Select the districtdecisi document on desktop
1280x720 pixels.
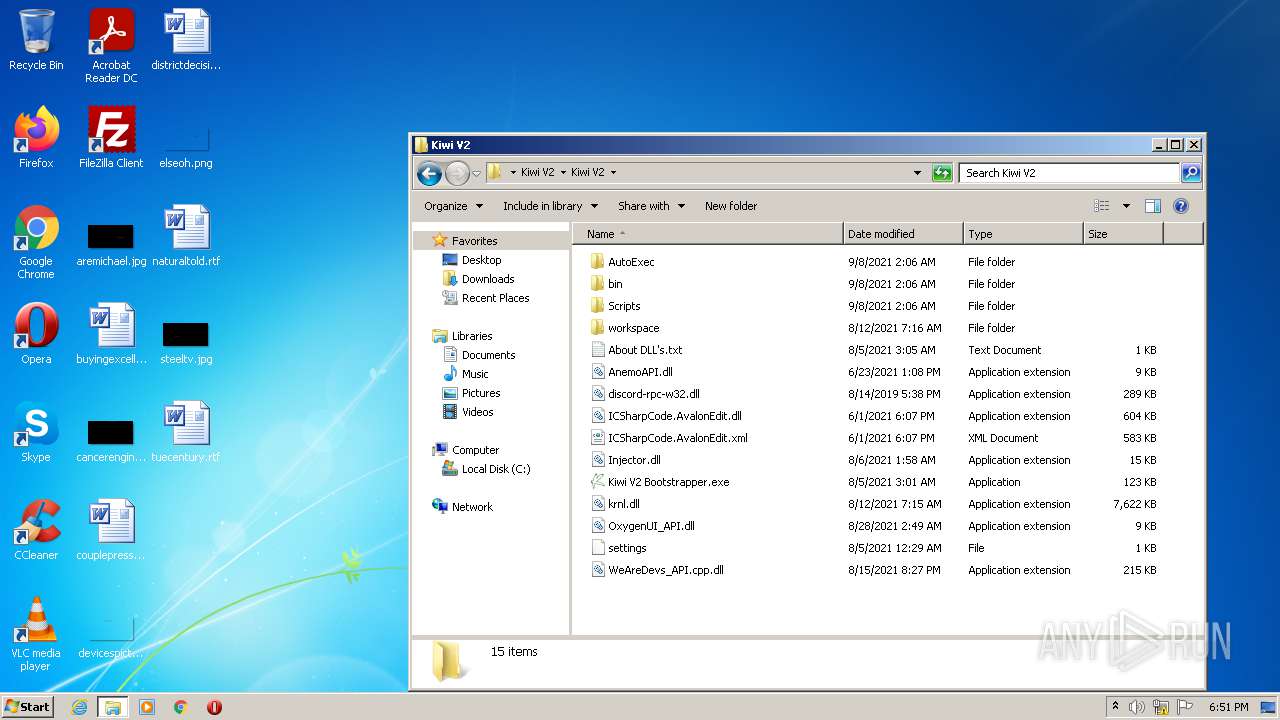coord(186,41)
